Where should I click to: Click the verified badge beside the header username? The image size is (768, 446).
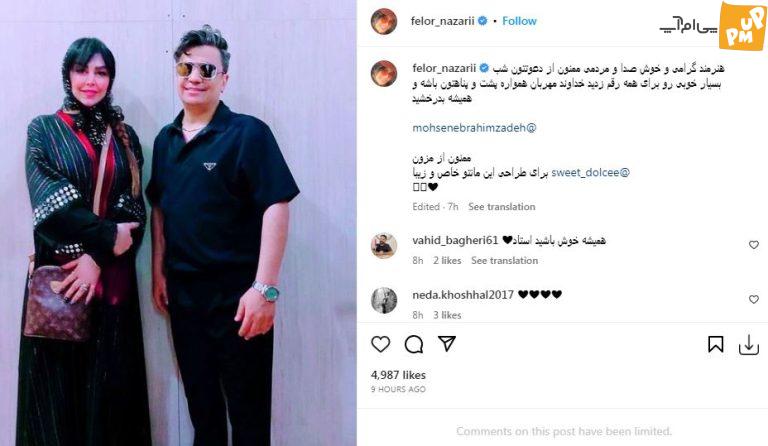point(483,21)
